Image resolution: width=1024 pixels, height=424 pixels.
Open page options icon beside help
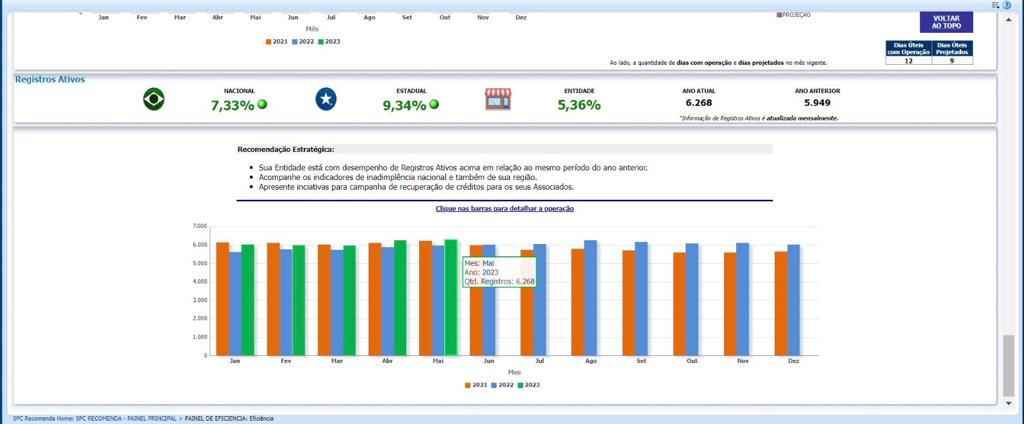(996, 5)
